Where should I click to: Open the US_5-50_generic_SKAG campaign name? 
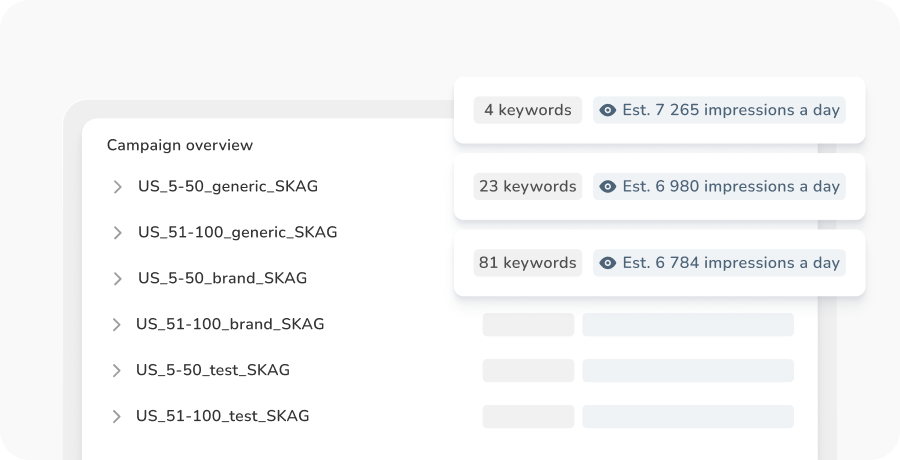tap(228, 186)
